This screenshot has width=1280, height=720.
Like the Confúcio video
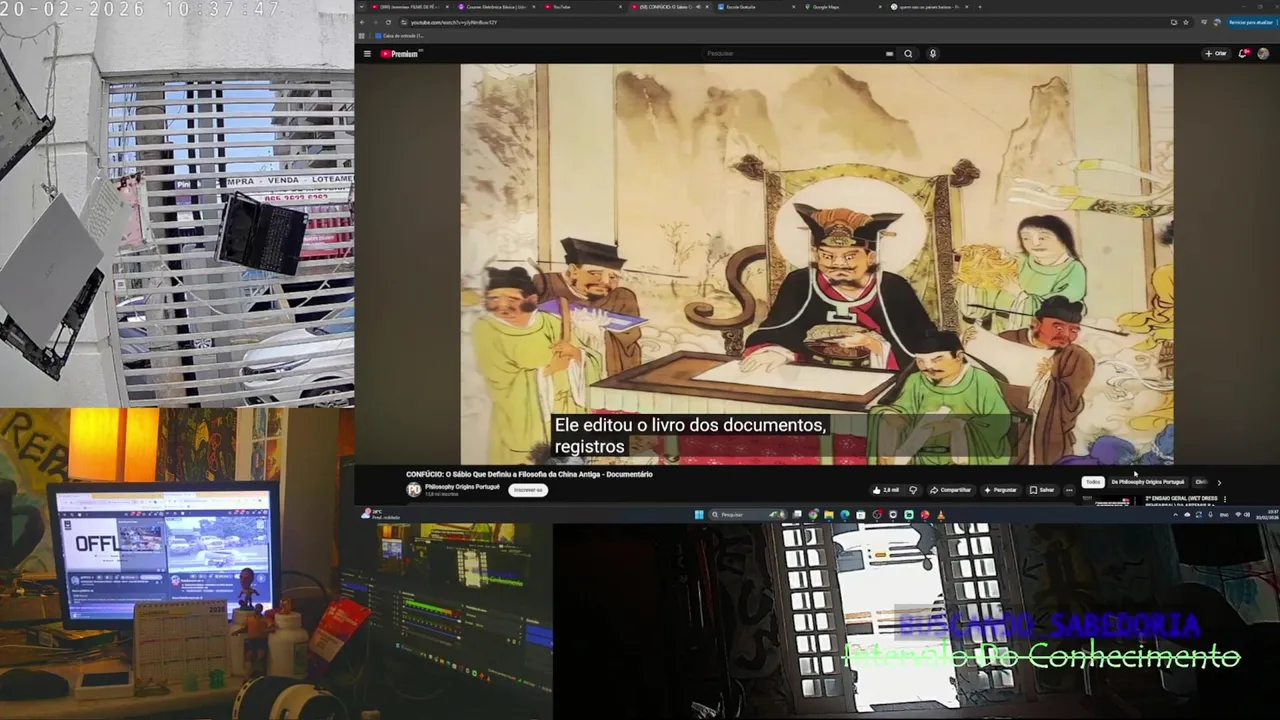point(887,490)
